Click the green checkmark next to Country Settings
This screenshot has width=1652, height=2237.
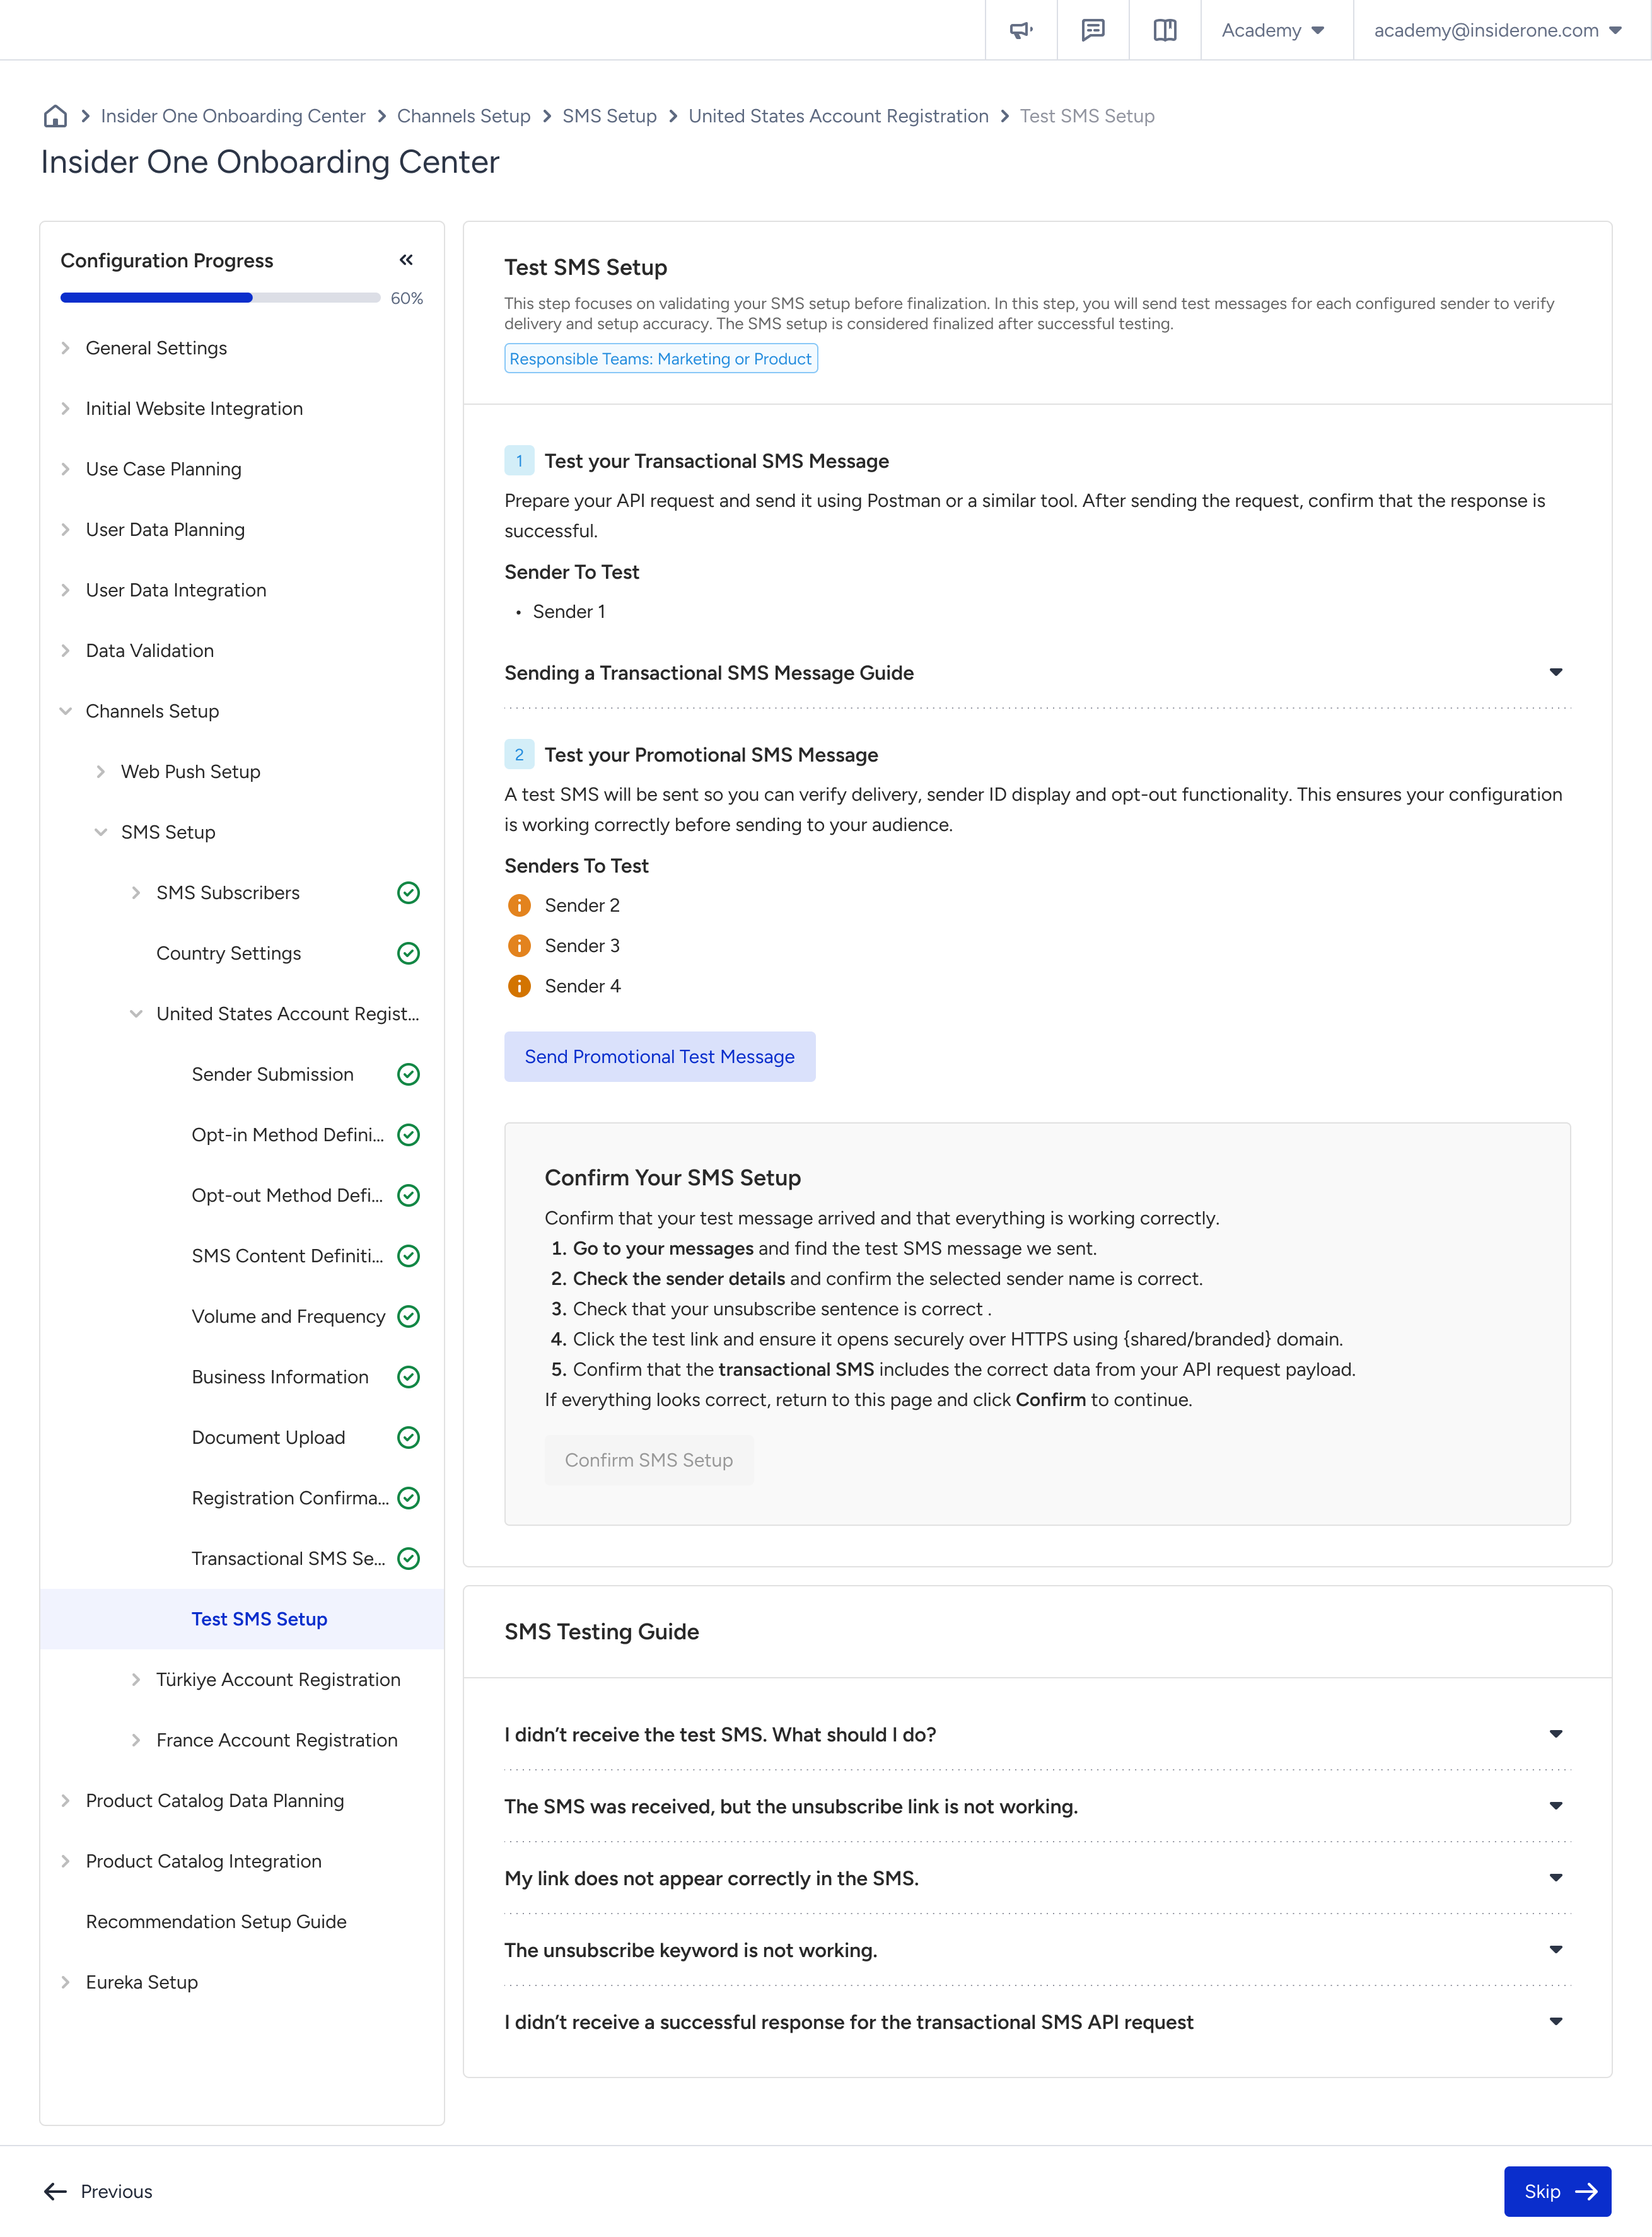point(408,953)
